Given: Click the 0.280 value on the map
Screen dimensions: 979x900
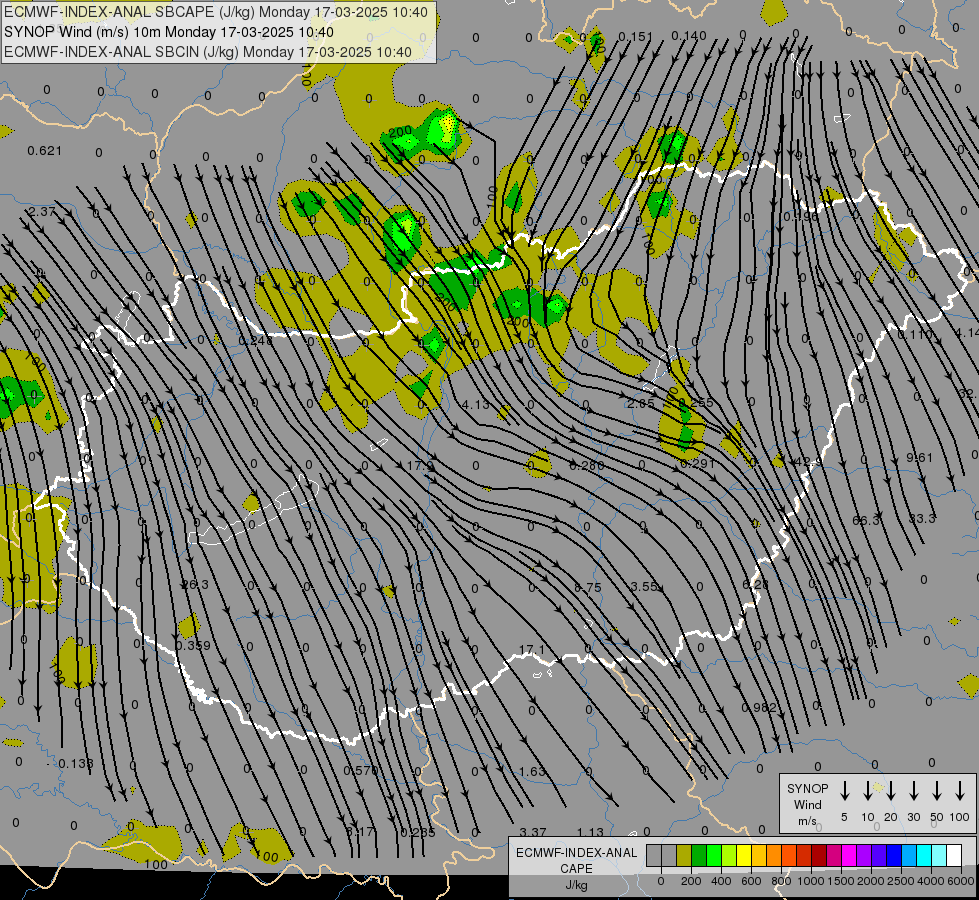Looking at the screenshot, I should (587, 465).
